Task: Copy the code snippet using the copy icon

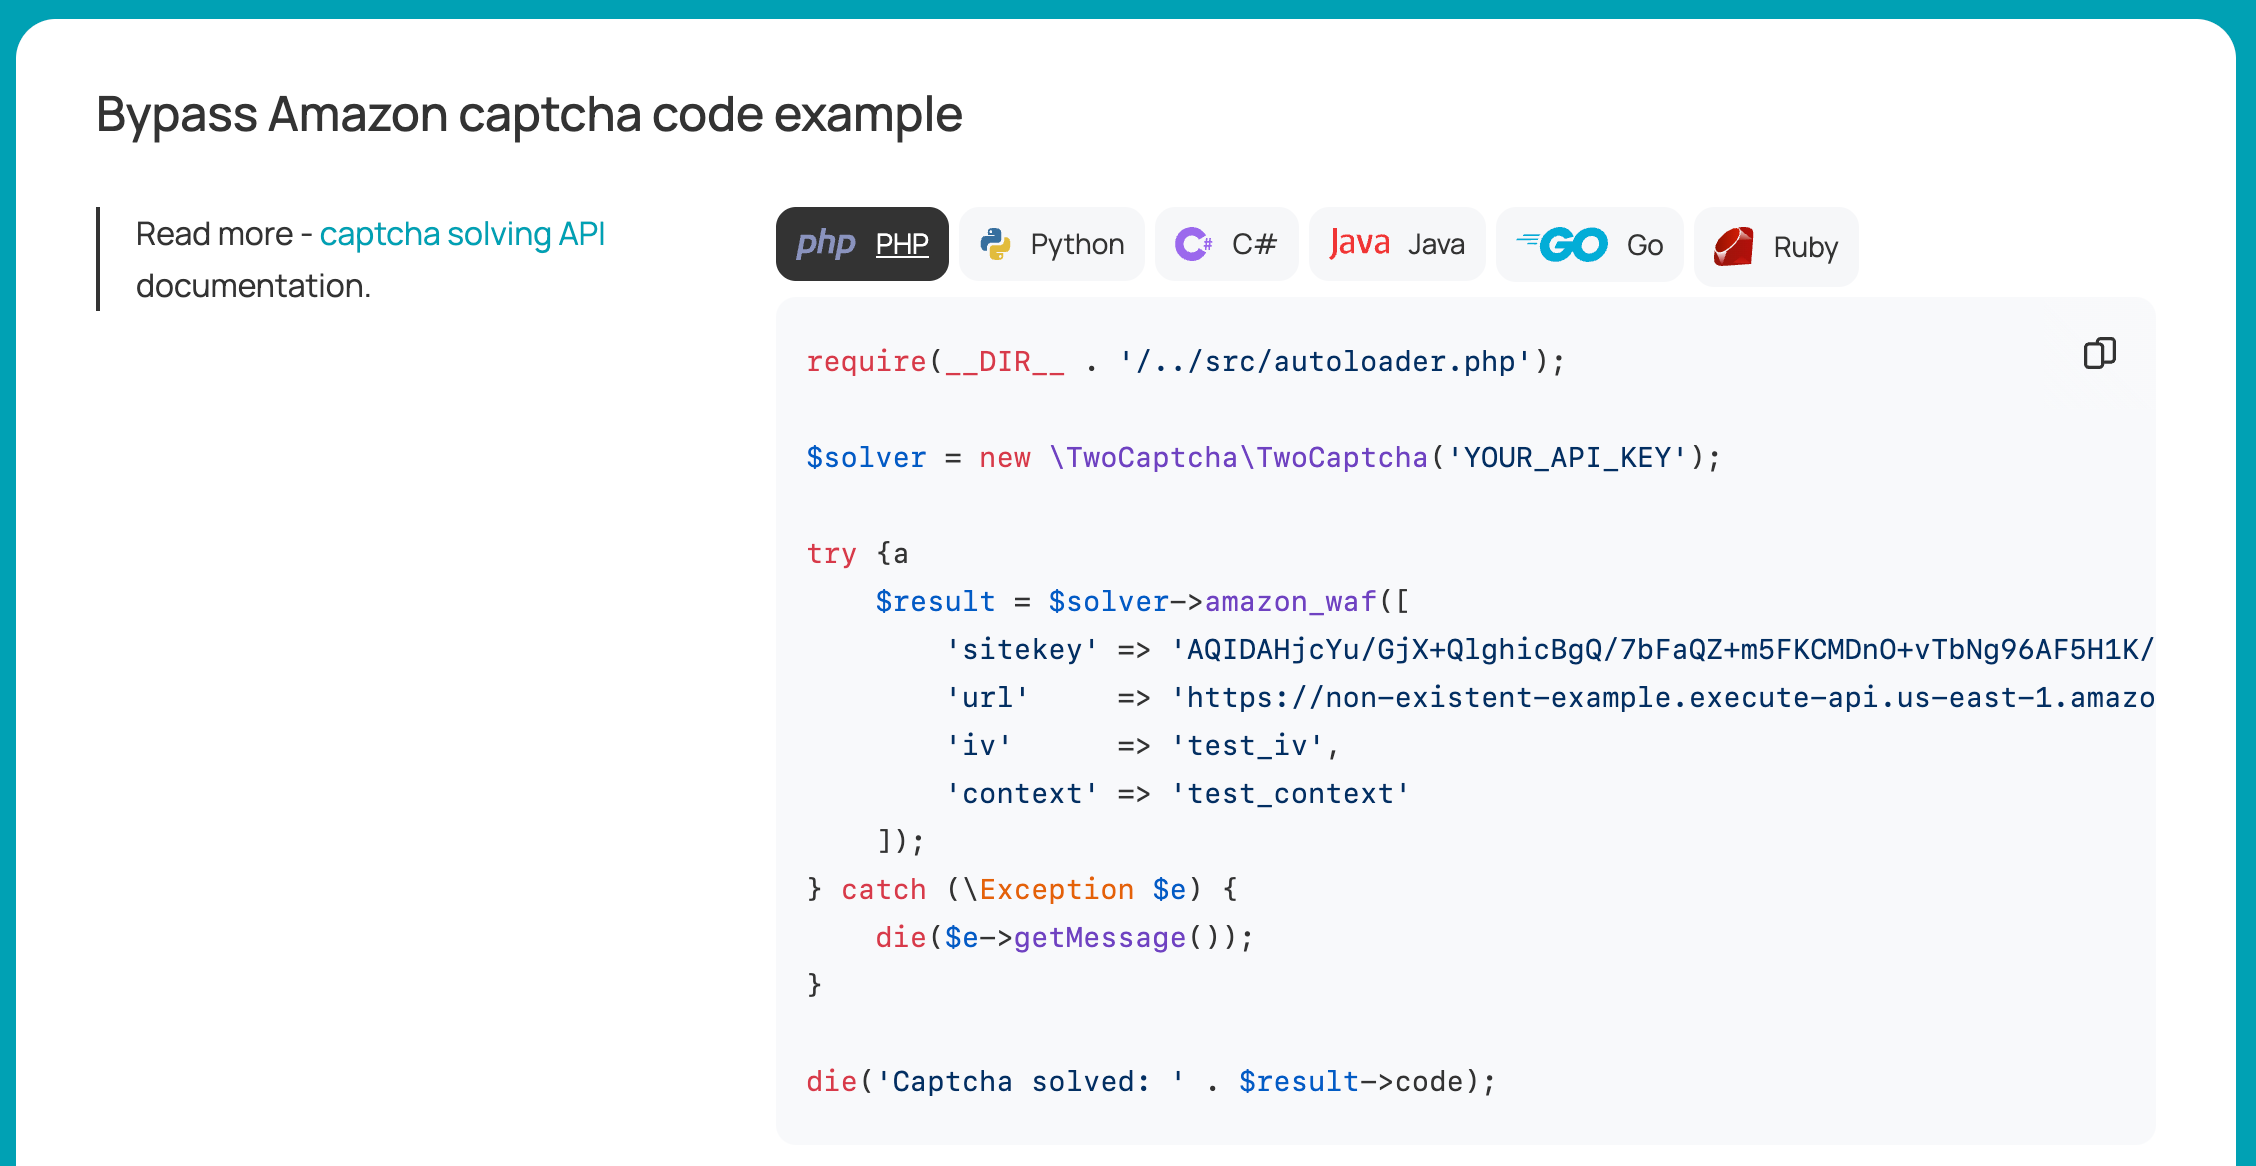Action: [x=2099, y=353]
